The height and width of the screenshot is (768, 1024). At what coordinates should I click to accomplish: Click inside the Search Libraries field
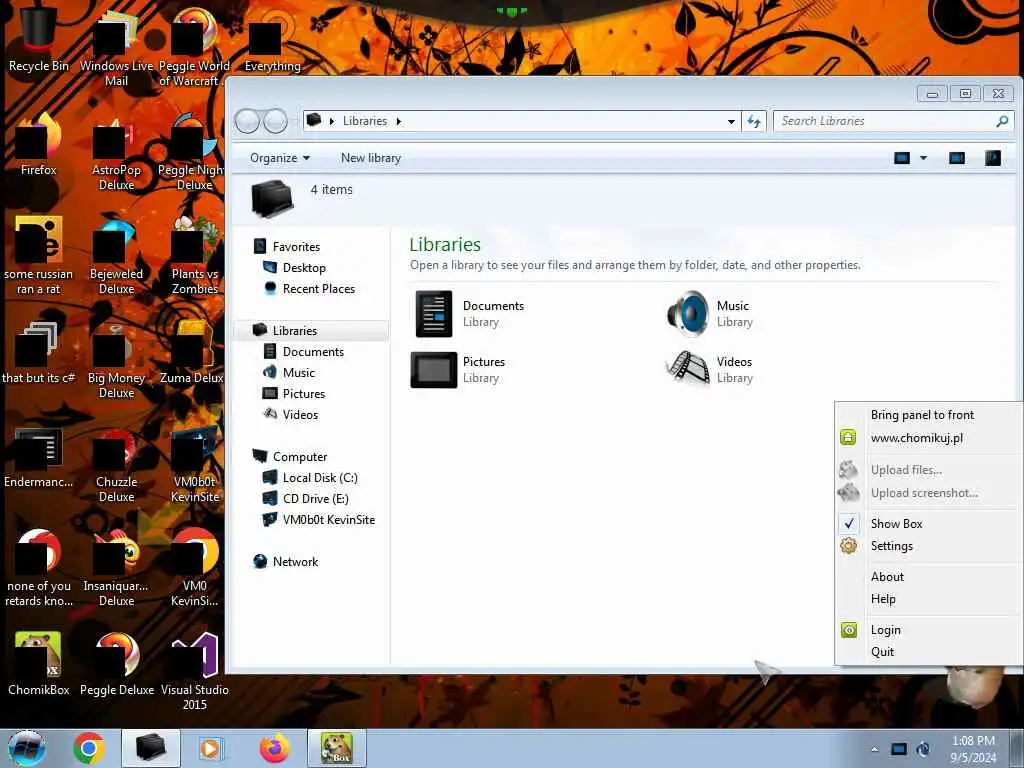[x=882, y=121]
